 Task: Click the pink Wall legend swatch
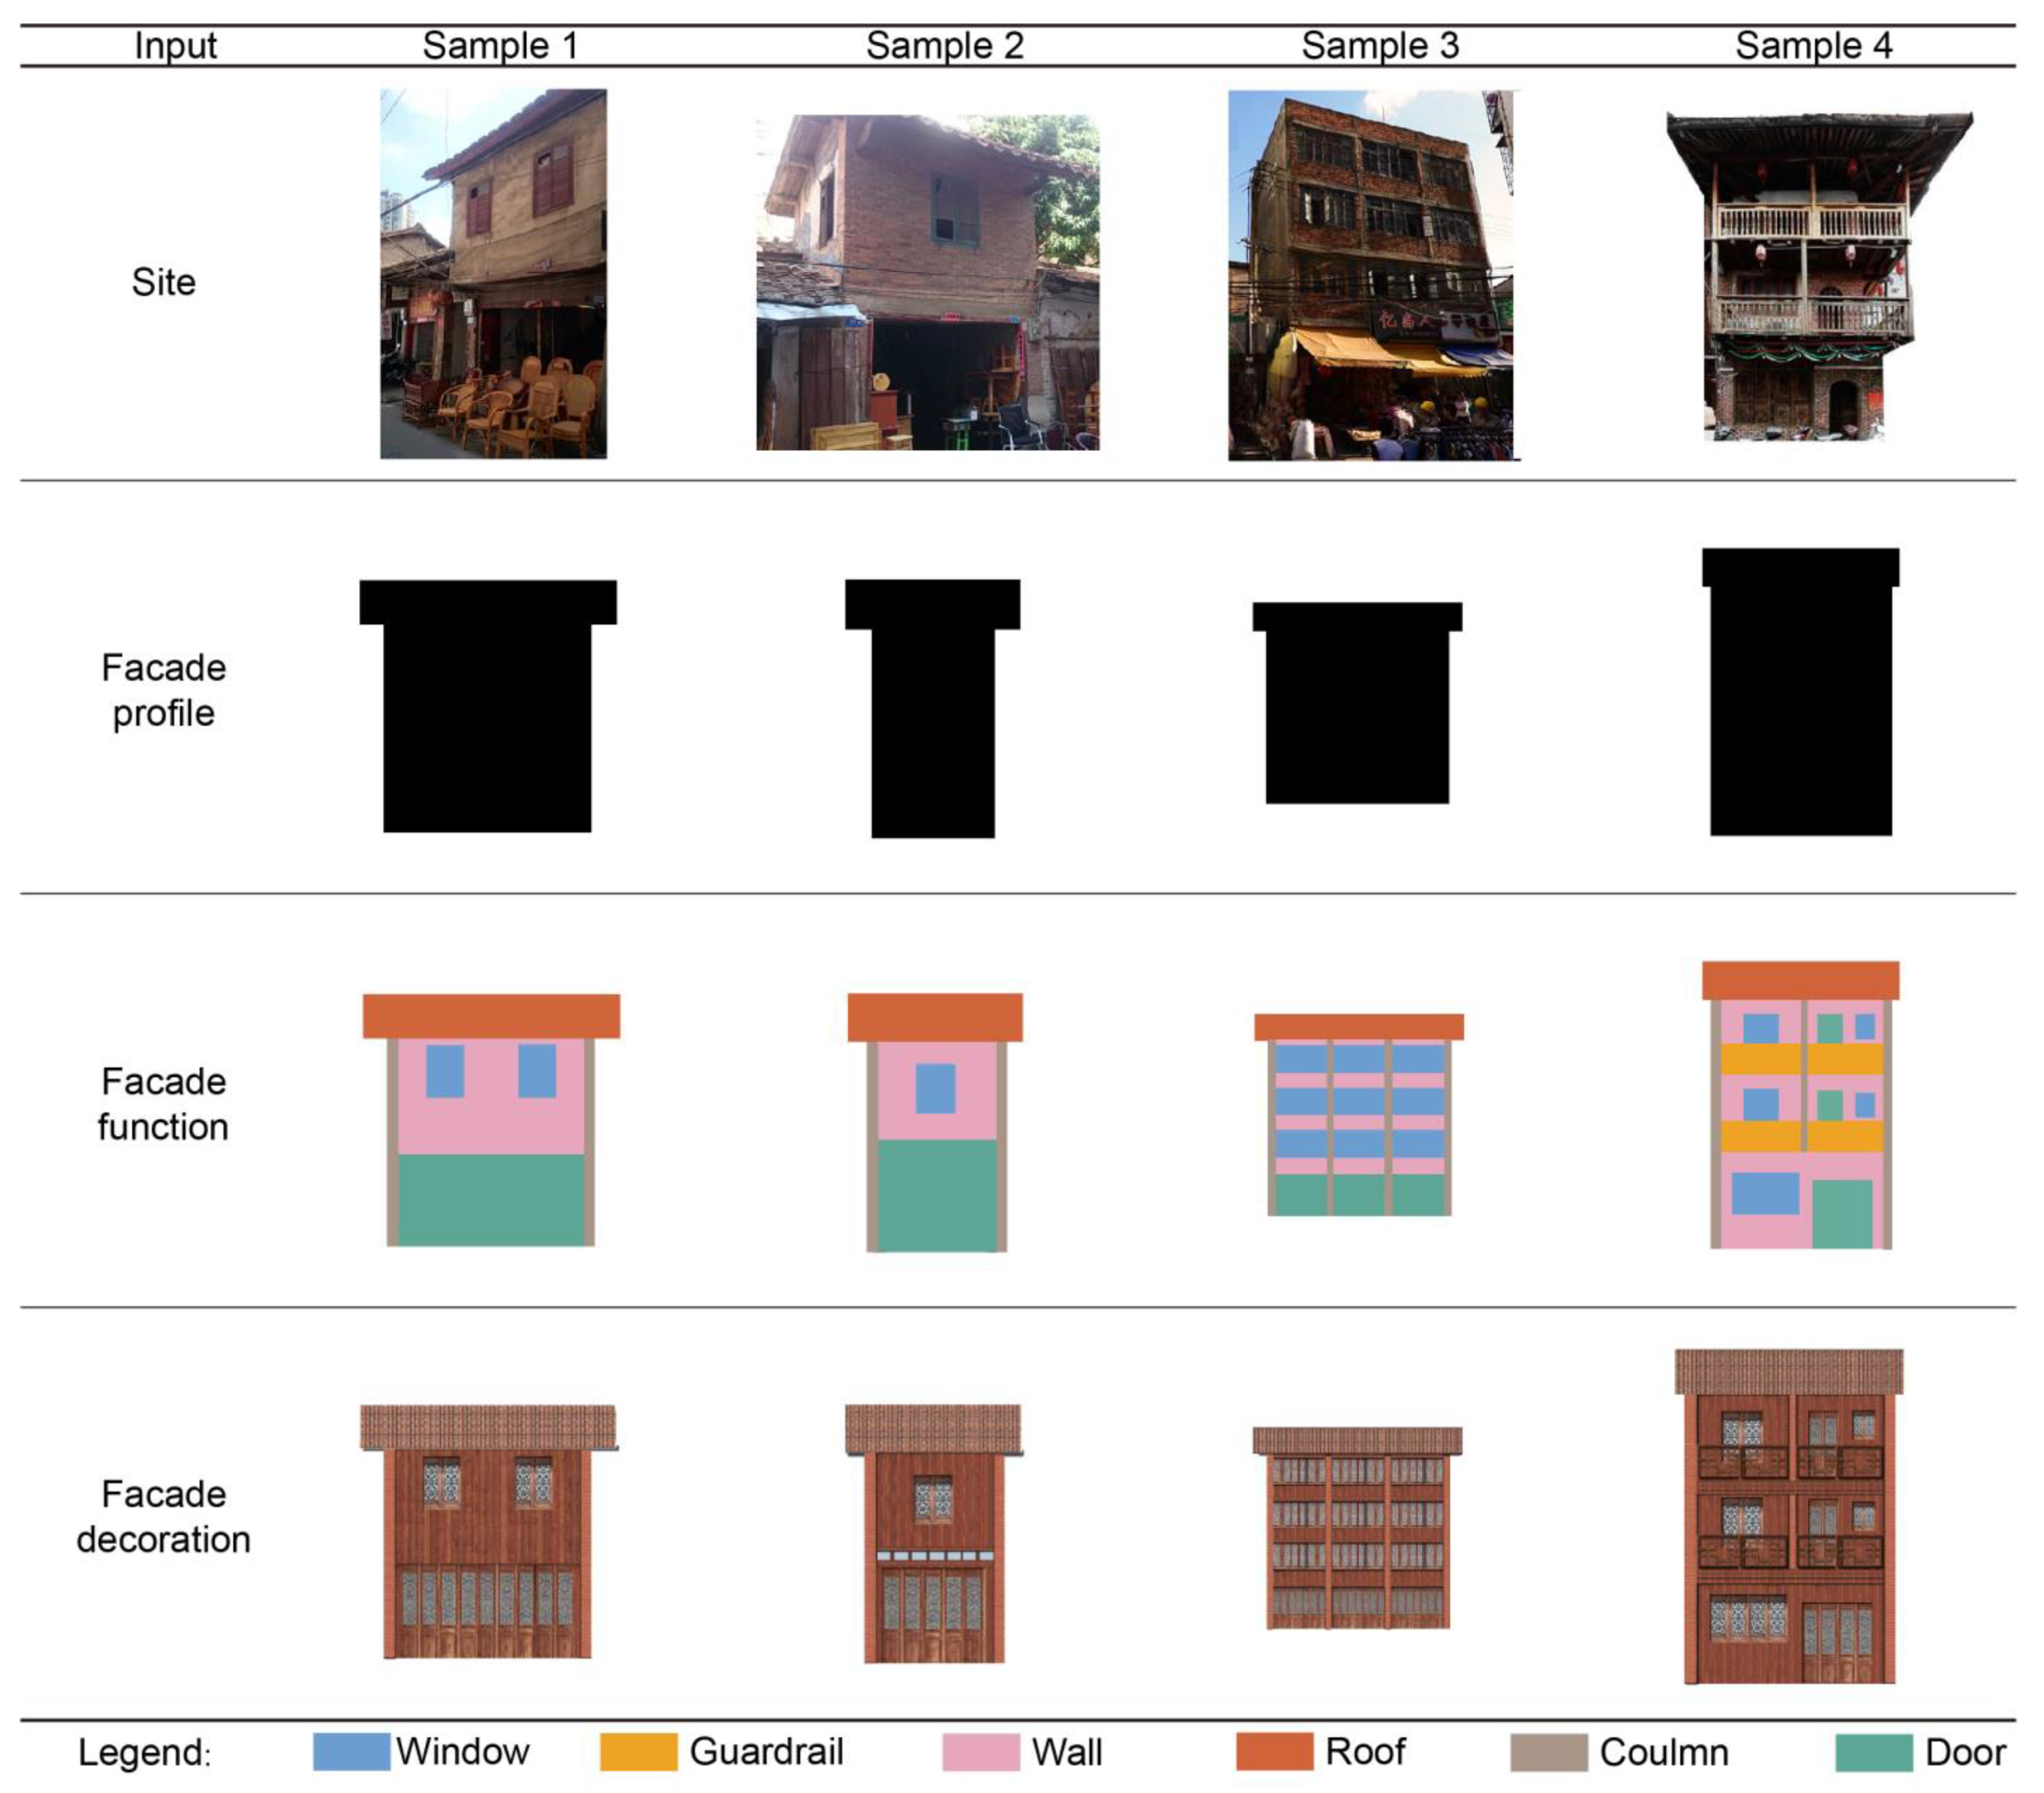point(980,1751)
